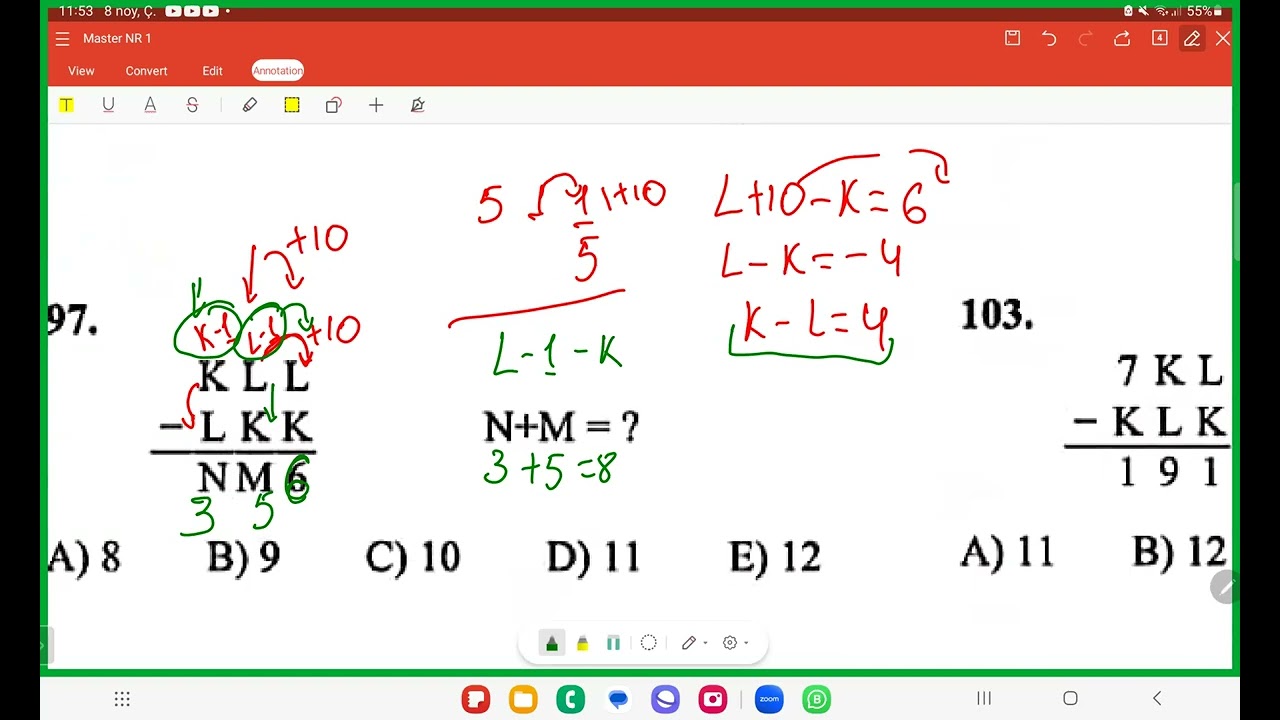Switch to the Annotation tab
Image resolution: width=1280 pixels, height=720 pixels.
click(x=278, y=71)
